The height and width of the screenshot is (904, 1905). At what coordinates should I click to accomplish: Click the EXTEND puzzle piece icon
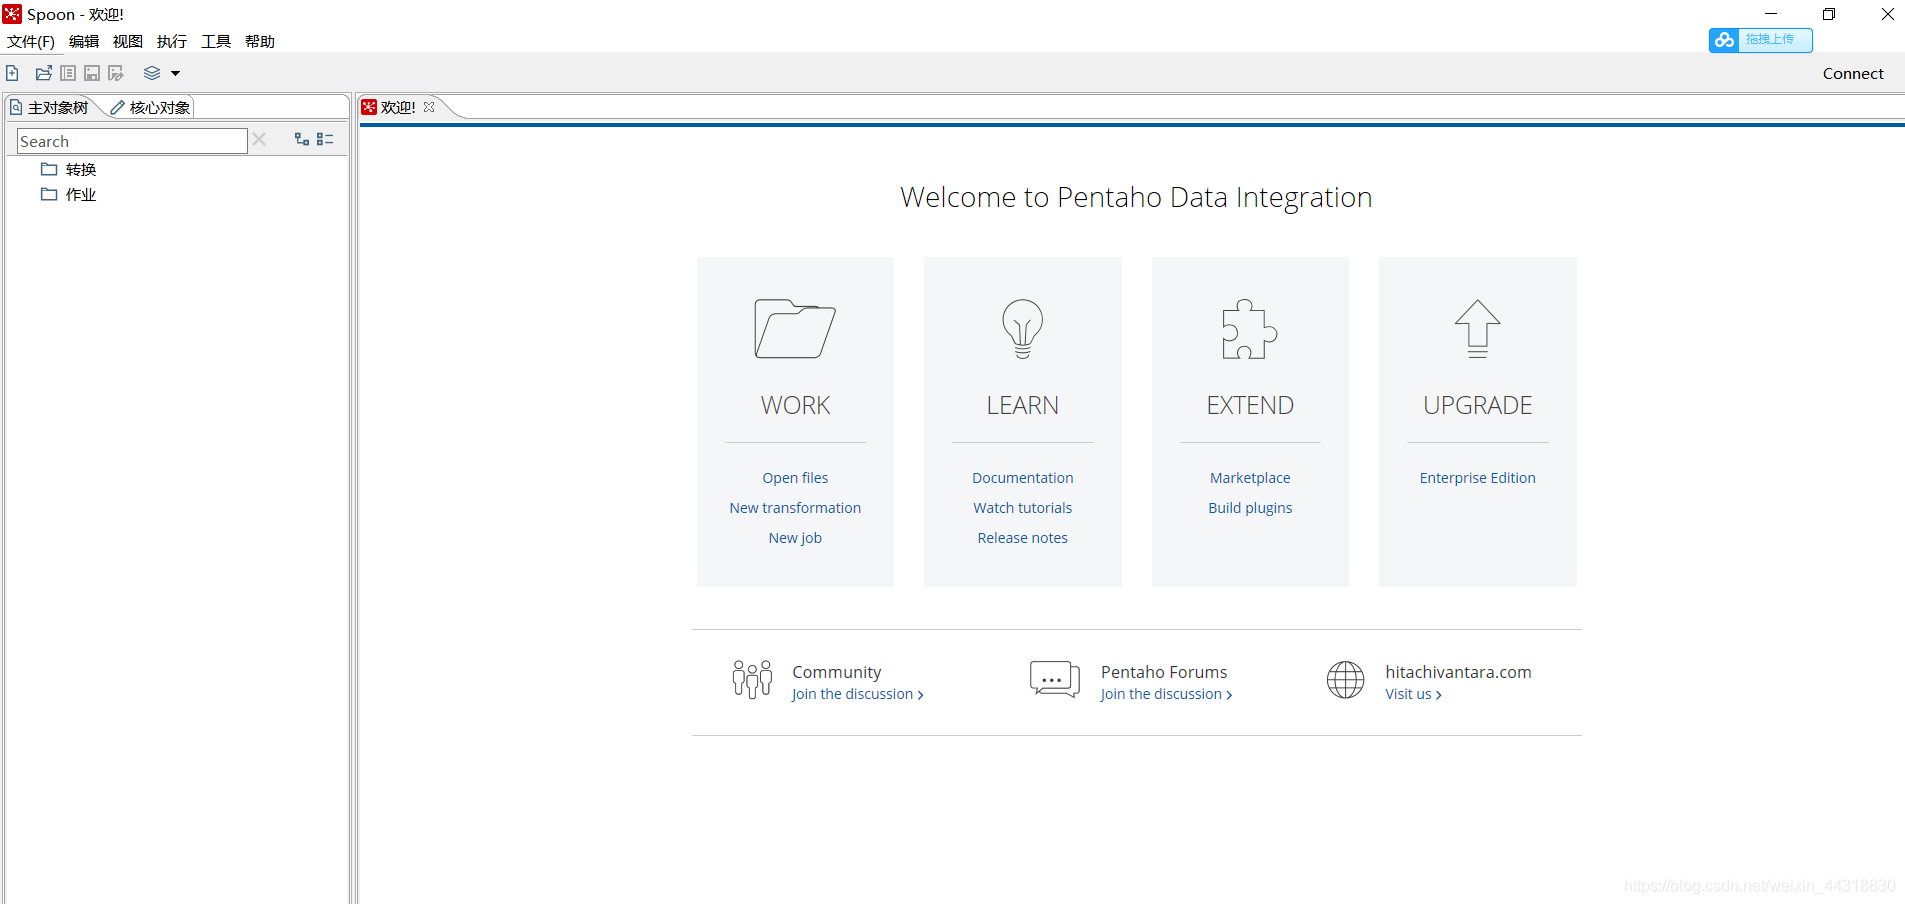pyautogui.click(x=1250, y=328)
